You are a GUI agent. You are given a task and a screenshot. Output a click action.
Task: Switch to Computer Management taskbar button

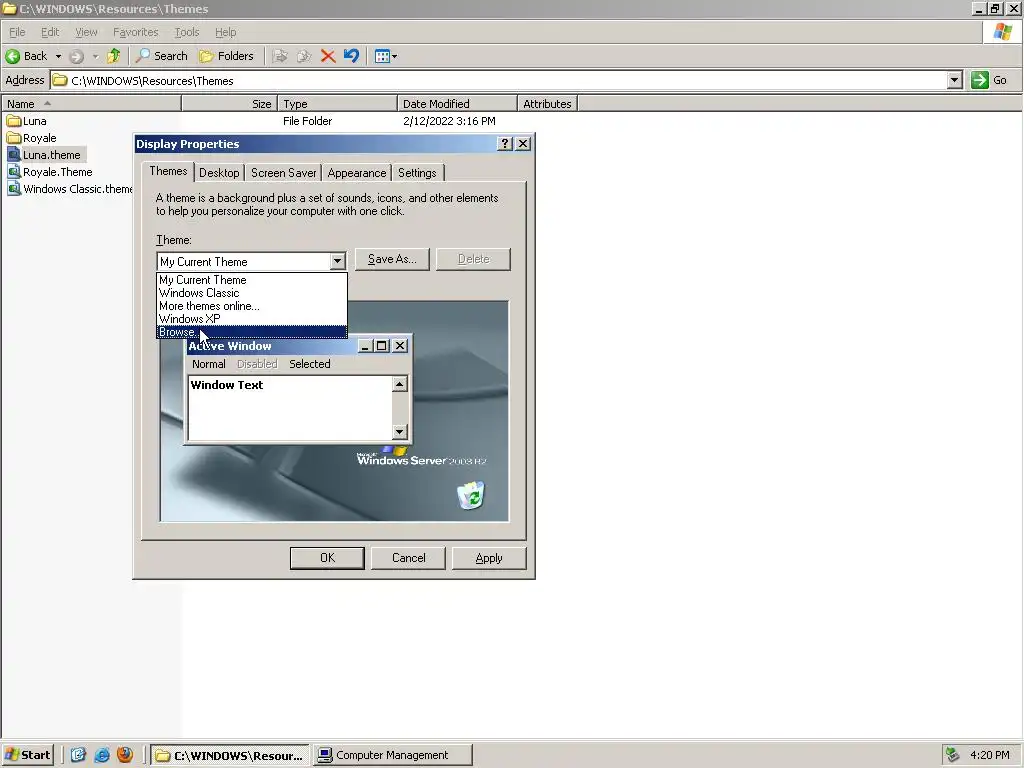[392, 755]
